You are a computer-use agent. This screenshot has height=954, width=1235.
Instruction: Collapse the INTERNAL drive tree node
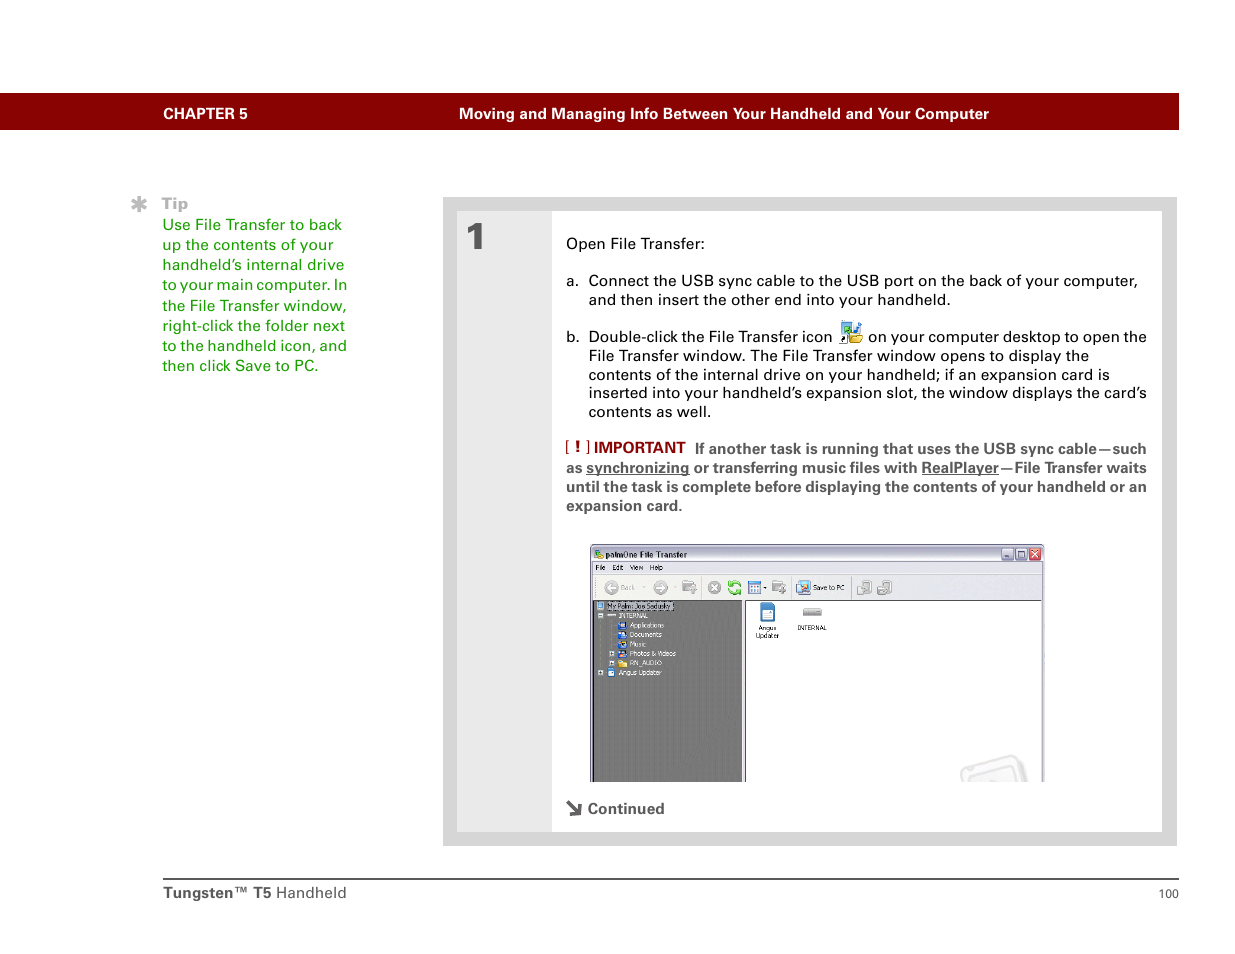(x=600, y=616)
